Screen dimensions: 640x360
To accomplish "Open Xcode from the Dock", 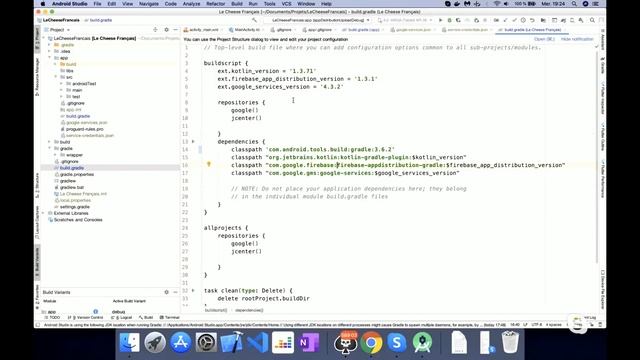I will 231,342.
